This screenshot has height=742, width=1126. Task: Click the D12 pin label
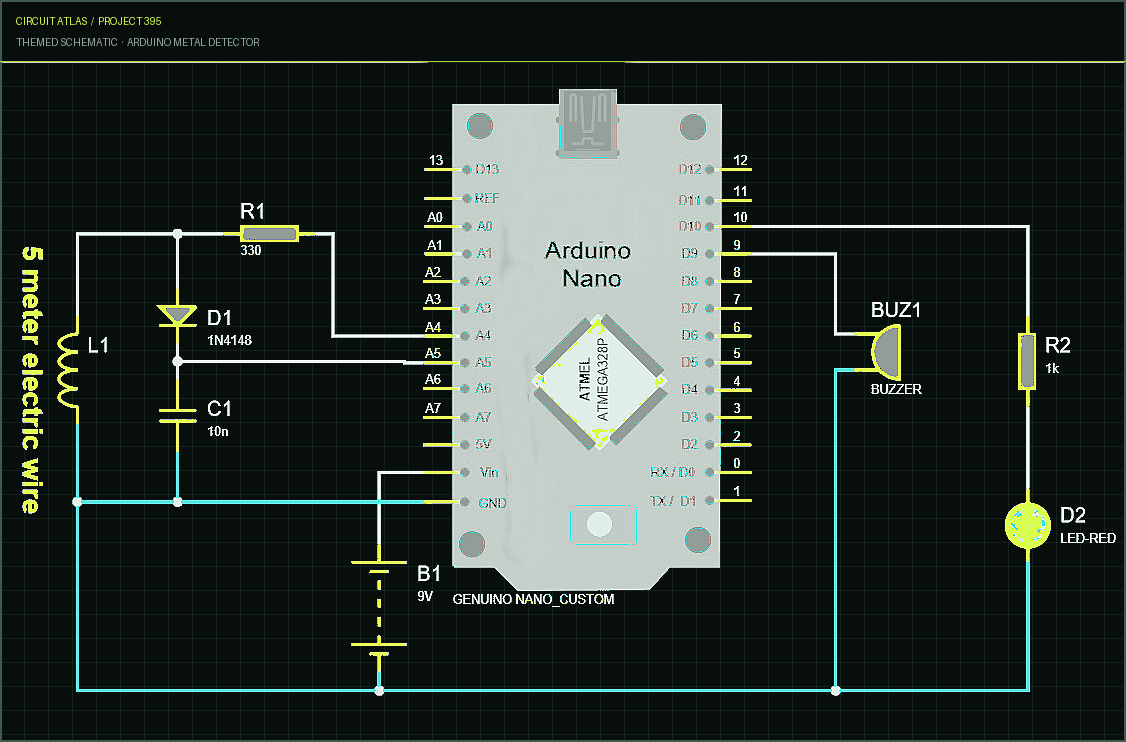click(689, 170)
